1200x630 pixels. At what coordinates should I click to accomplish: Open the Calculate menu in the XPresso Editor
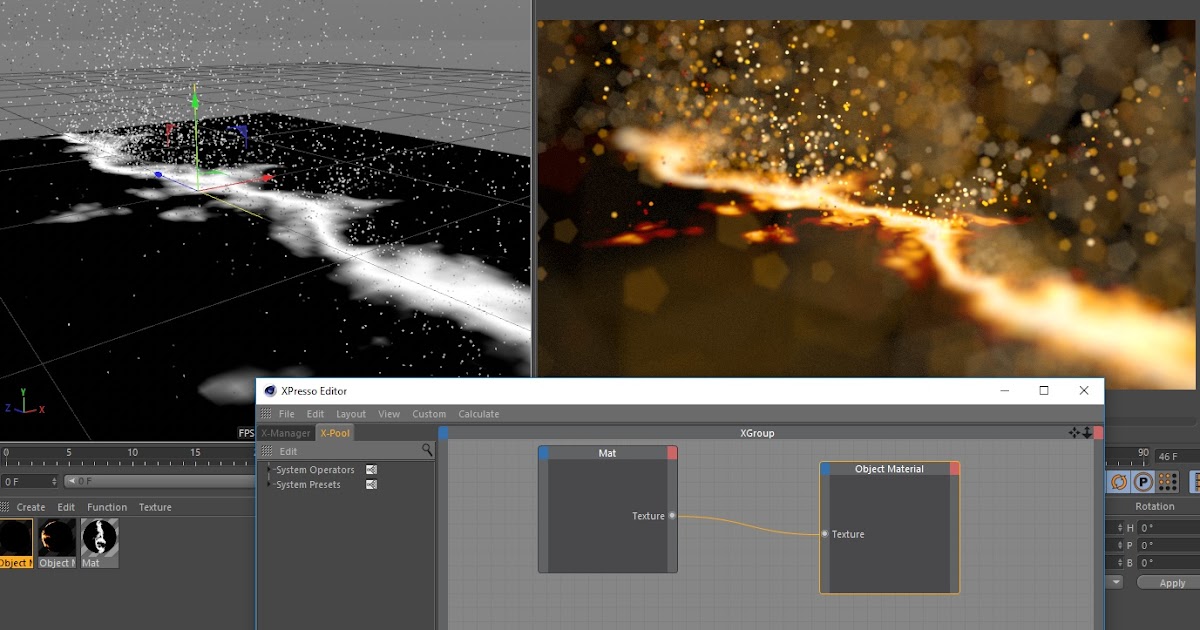point(479,413)
